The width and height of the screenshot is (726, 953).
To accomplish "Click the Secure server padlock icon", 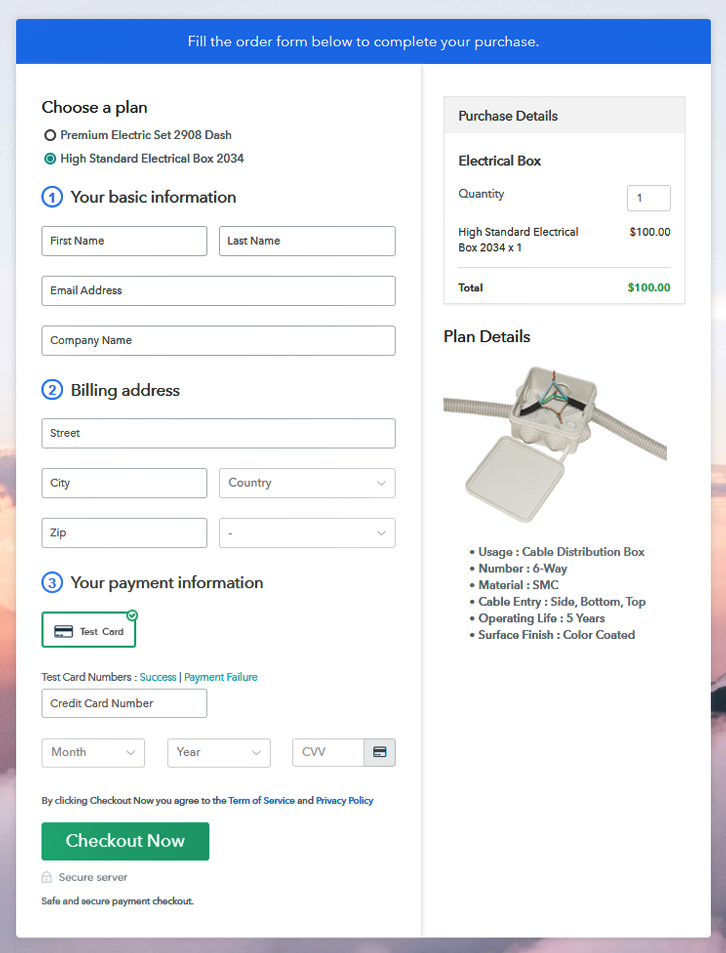I will pyautogui.click(x=47, y=877).
